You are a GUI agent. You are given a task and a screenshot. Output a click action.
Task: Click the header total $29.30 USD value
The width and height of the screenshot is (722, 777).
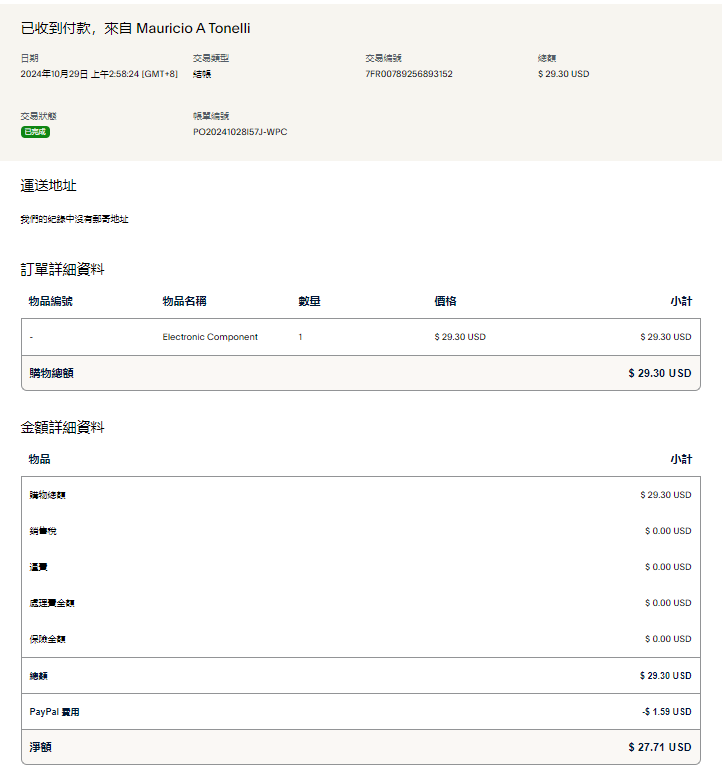pos(563,74)
